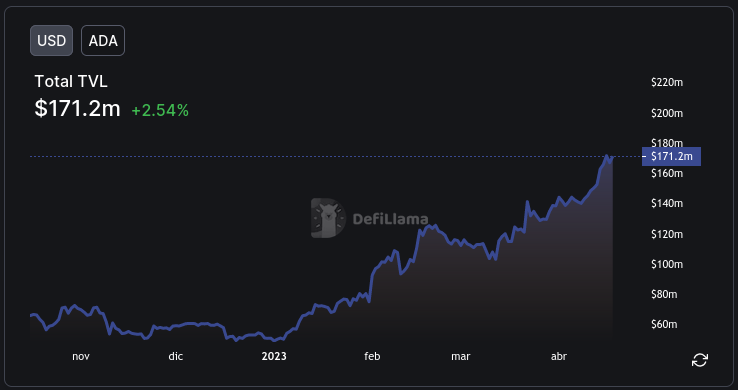Click the chart line peak near $171.2m
Image resolution: width=738 pixels, height=390 pixels.
click(607, 156)
